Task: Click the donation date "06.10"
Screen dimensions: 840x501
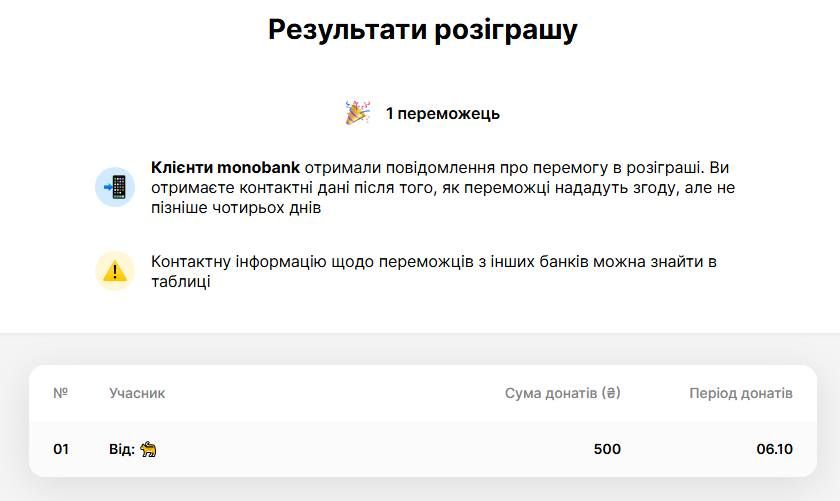Action: pyautogui.click(x=774, y=449)
